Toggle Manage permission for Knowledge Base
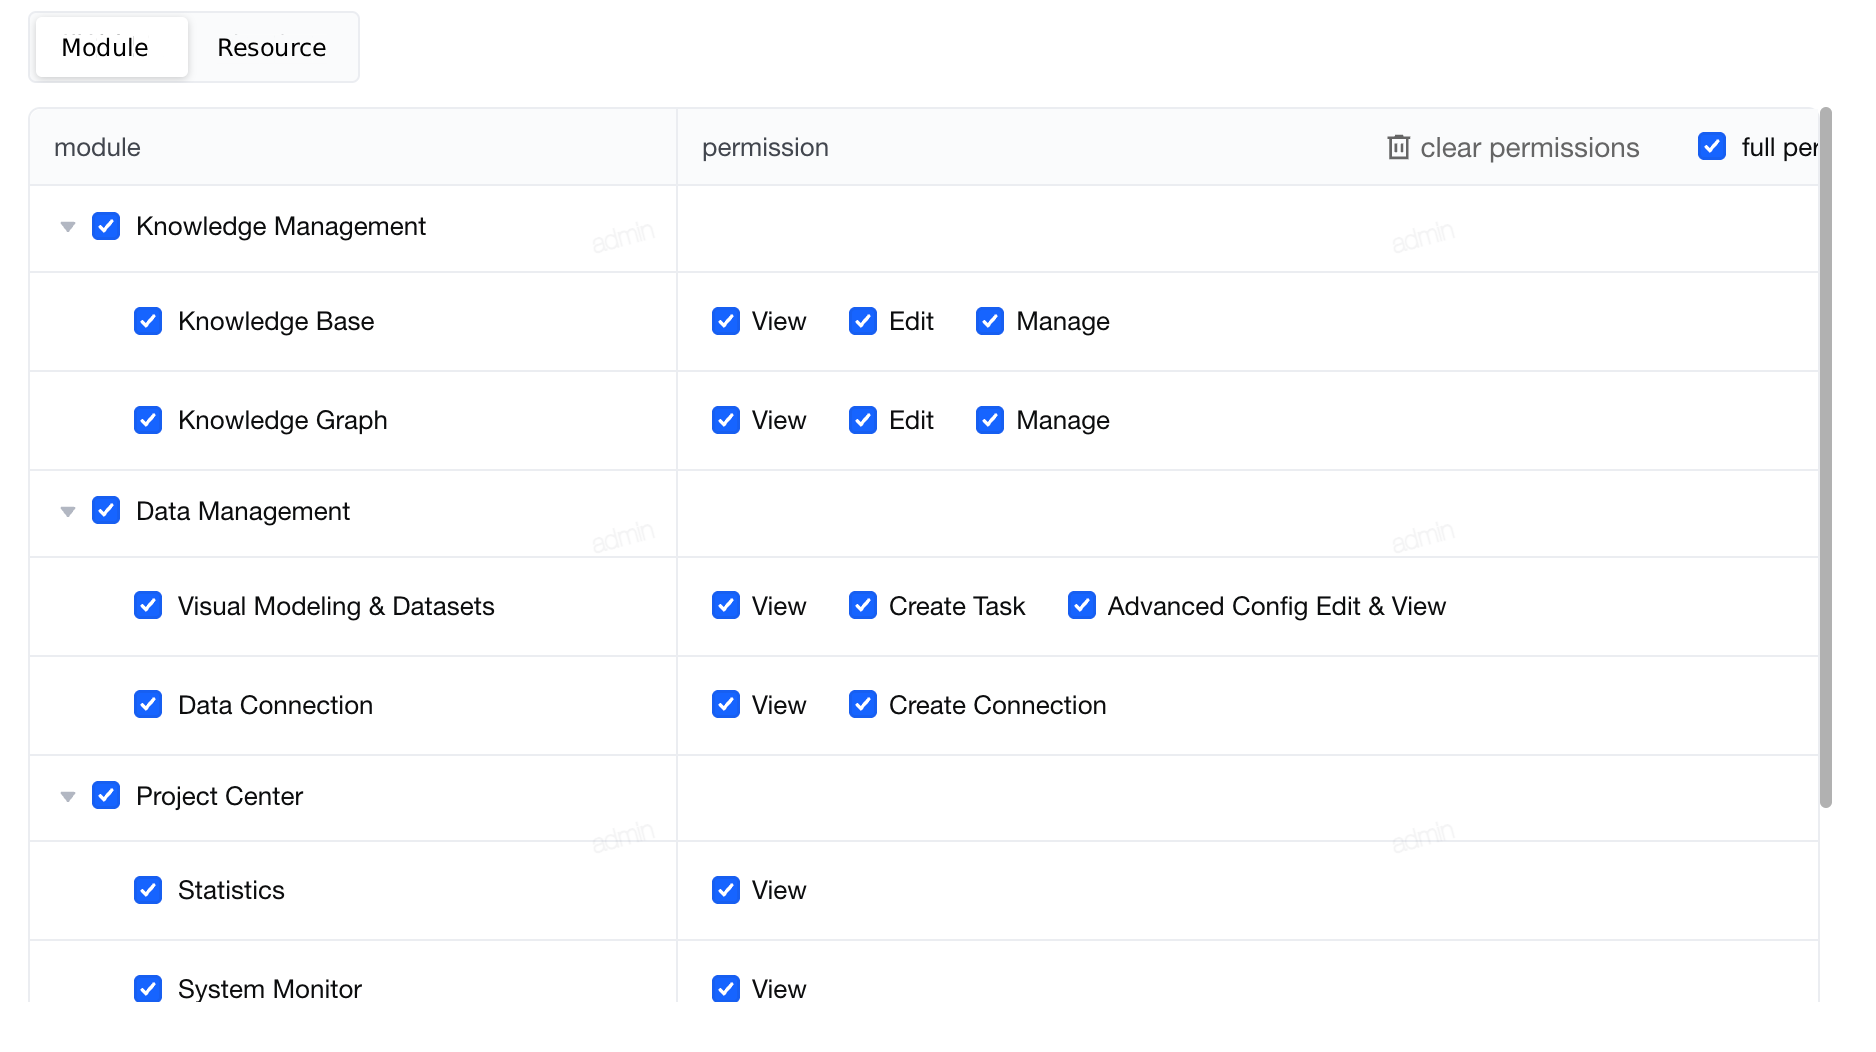 coord(990,321)
